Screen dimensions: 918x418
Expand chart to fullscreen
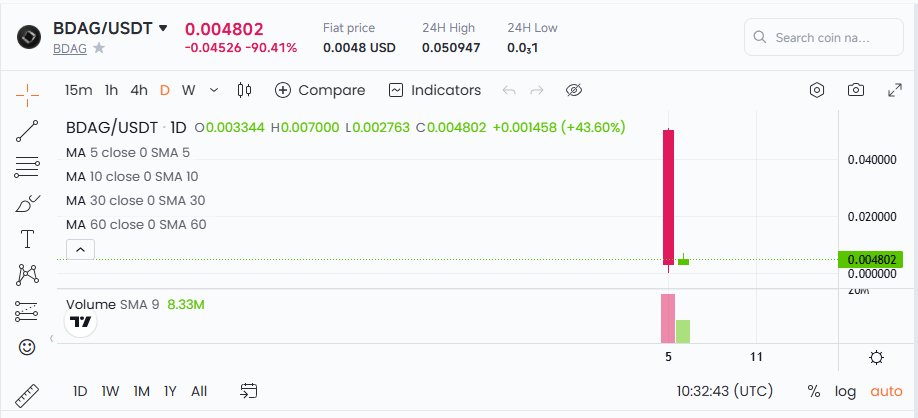click(x=895, y=90)
